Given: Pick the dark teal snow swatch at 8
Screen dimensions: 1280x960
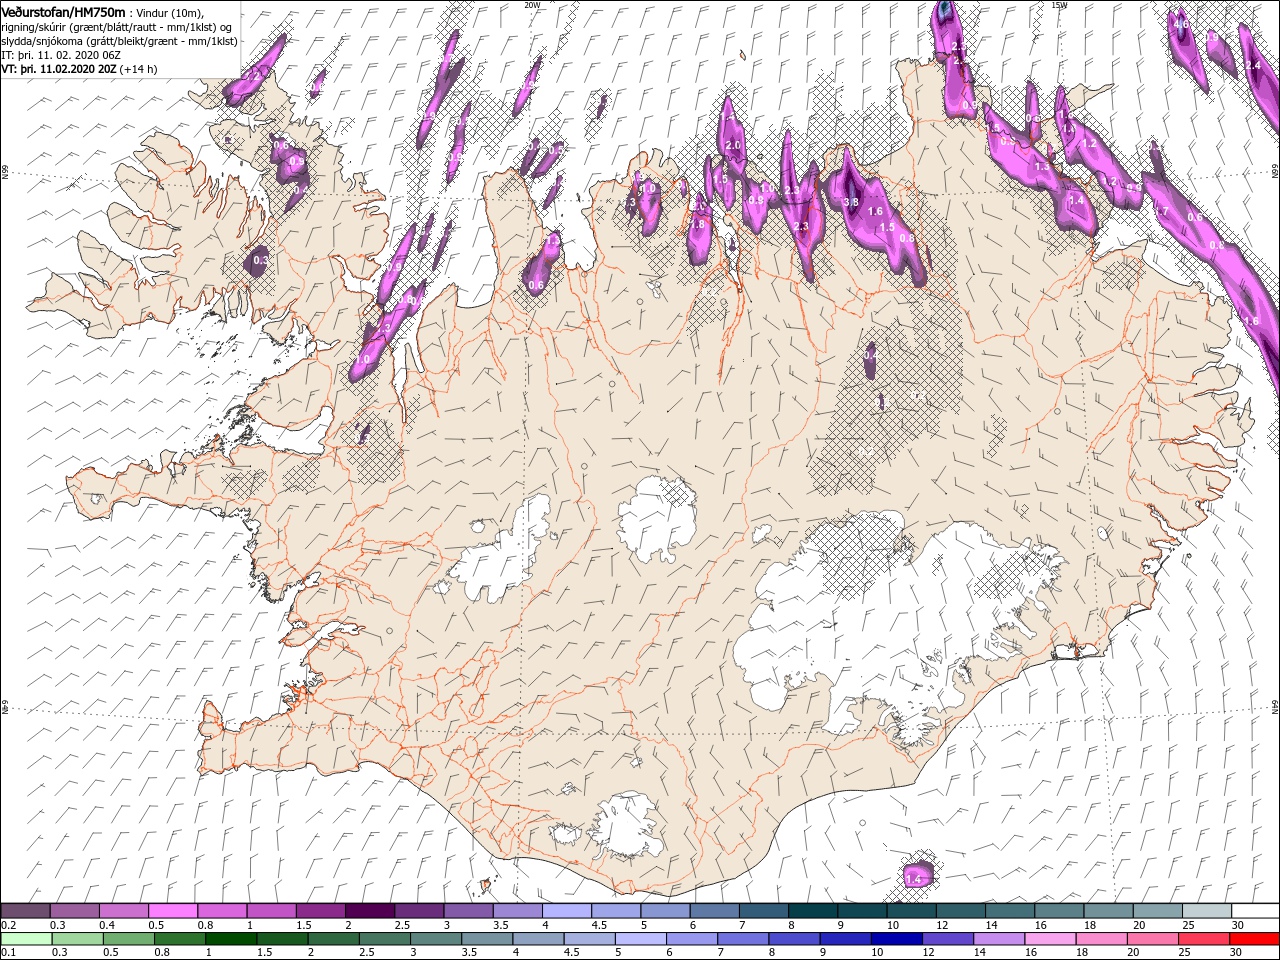Looking at the screenshot, I should click(813, 911).
